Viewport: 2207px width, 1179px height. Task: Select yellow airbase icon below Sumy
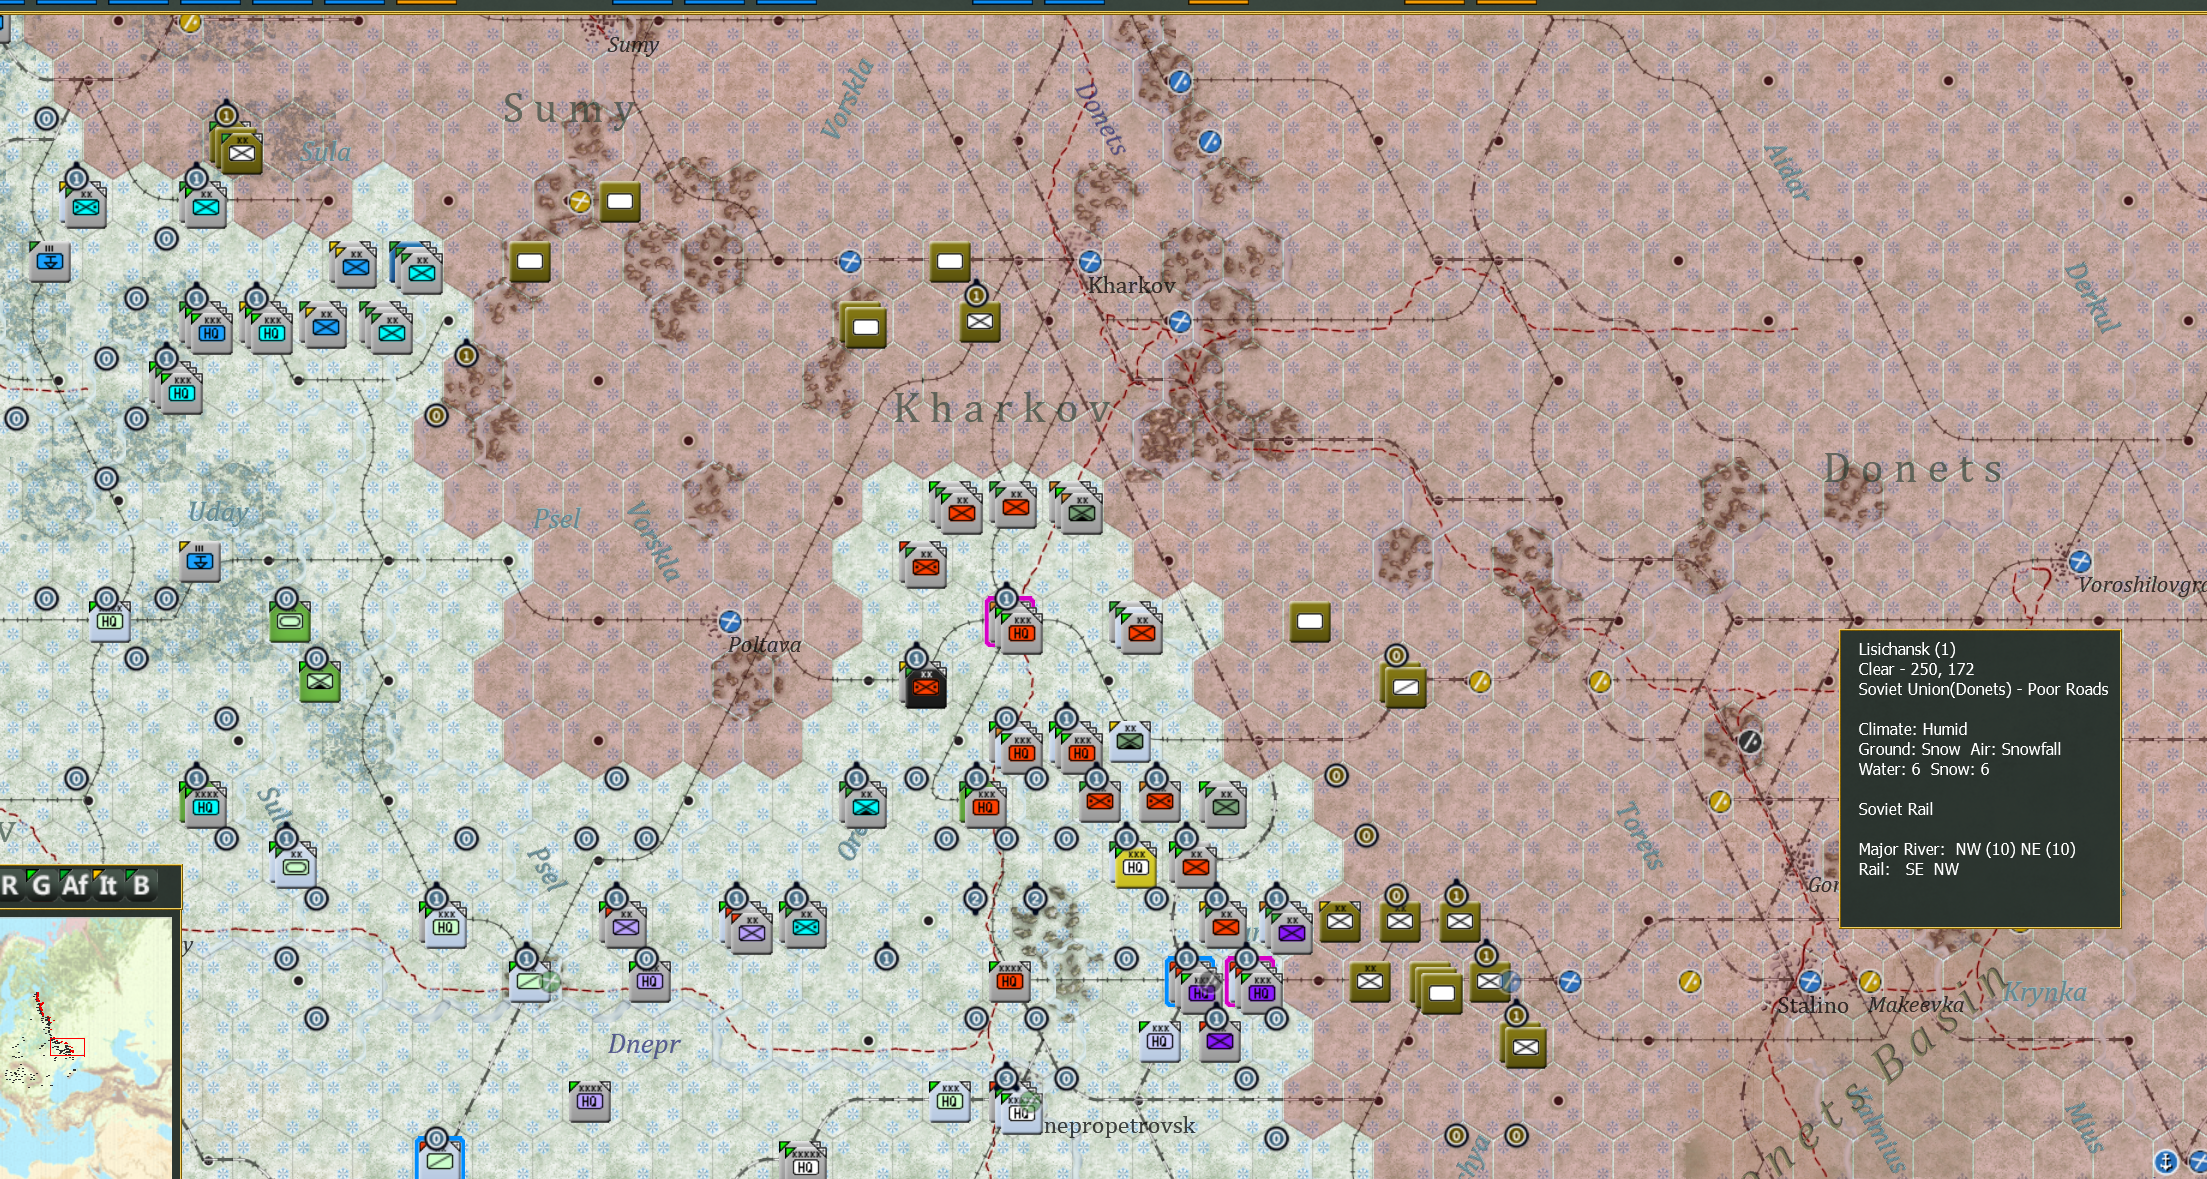pyautogui.click(x=579, y=201)
